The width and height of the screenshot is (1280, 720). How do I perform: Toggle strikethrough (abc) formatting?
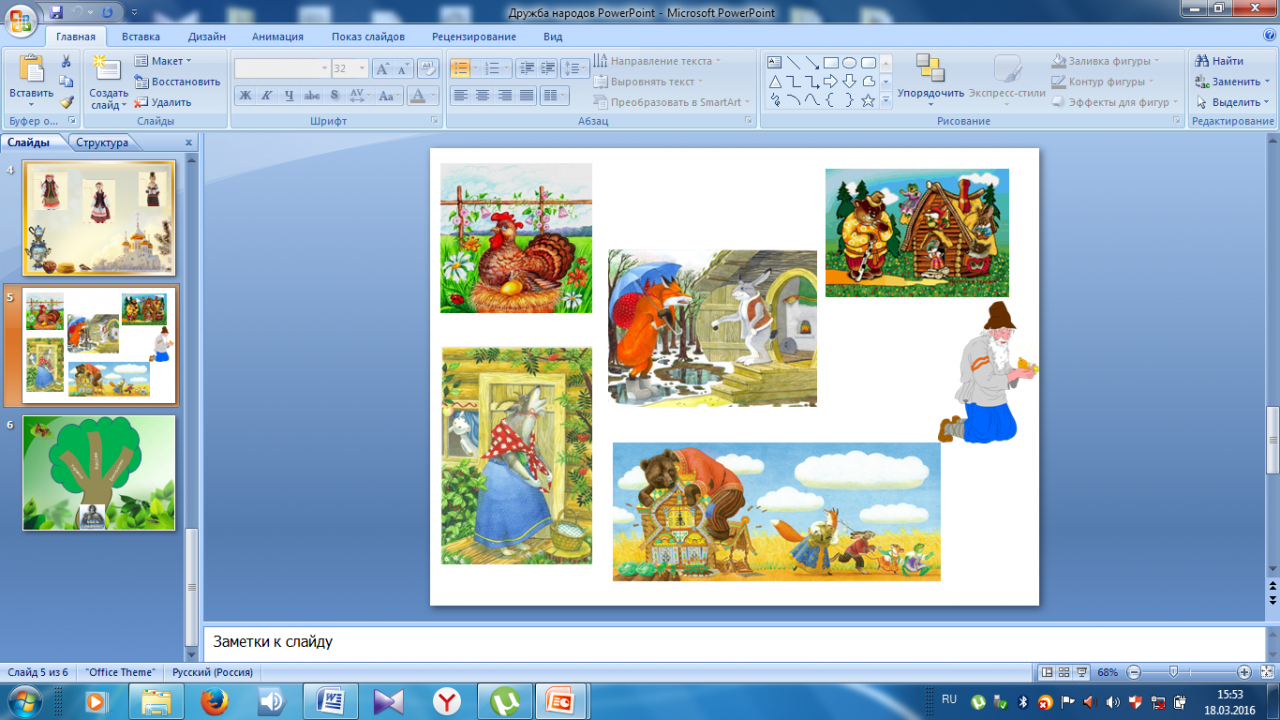[311, 96]
